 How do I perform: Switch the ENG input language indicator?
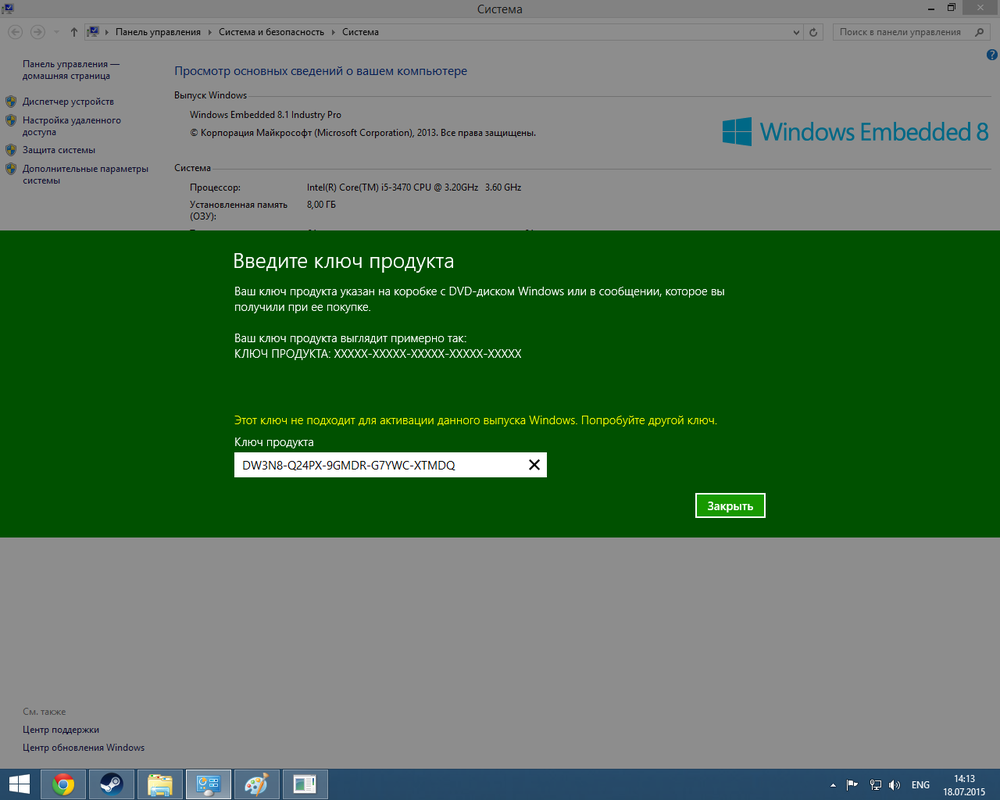click(920, 785)
